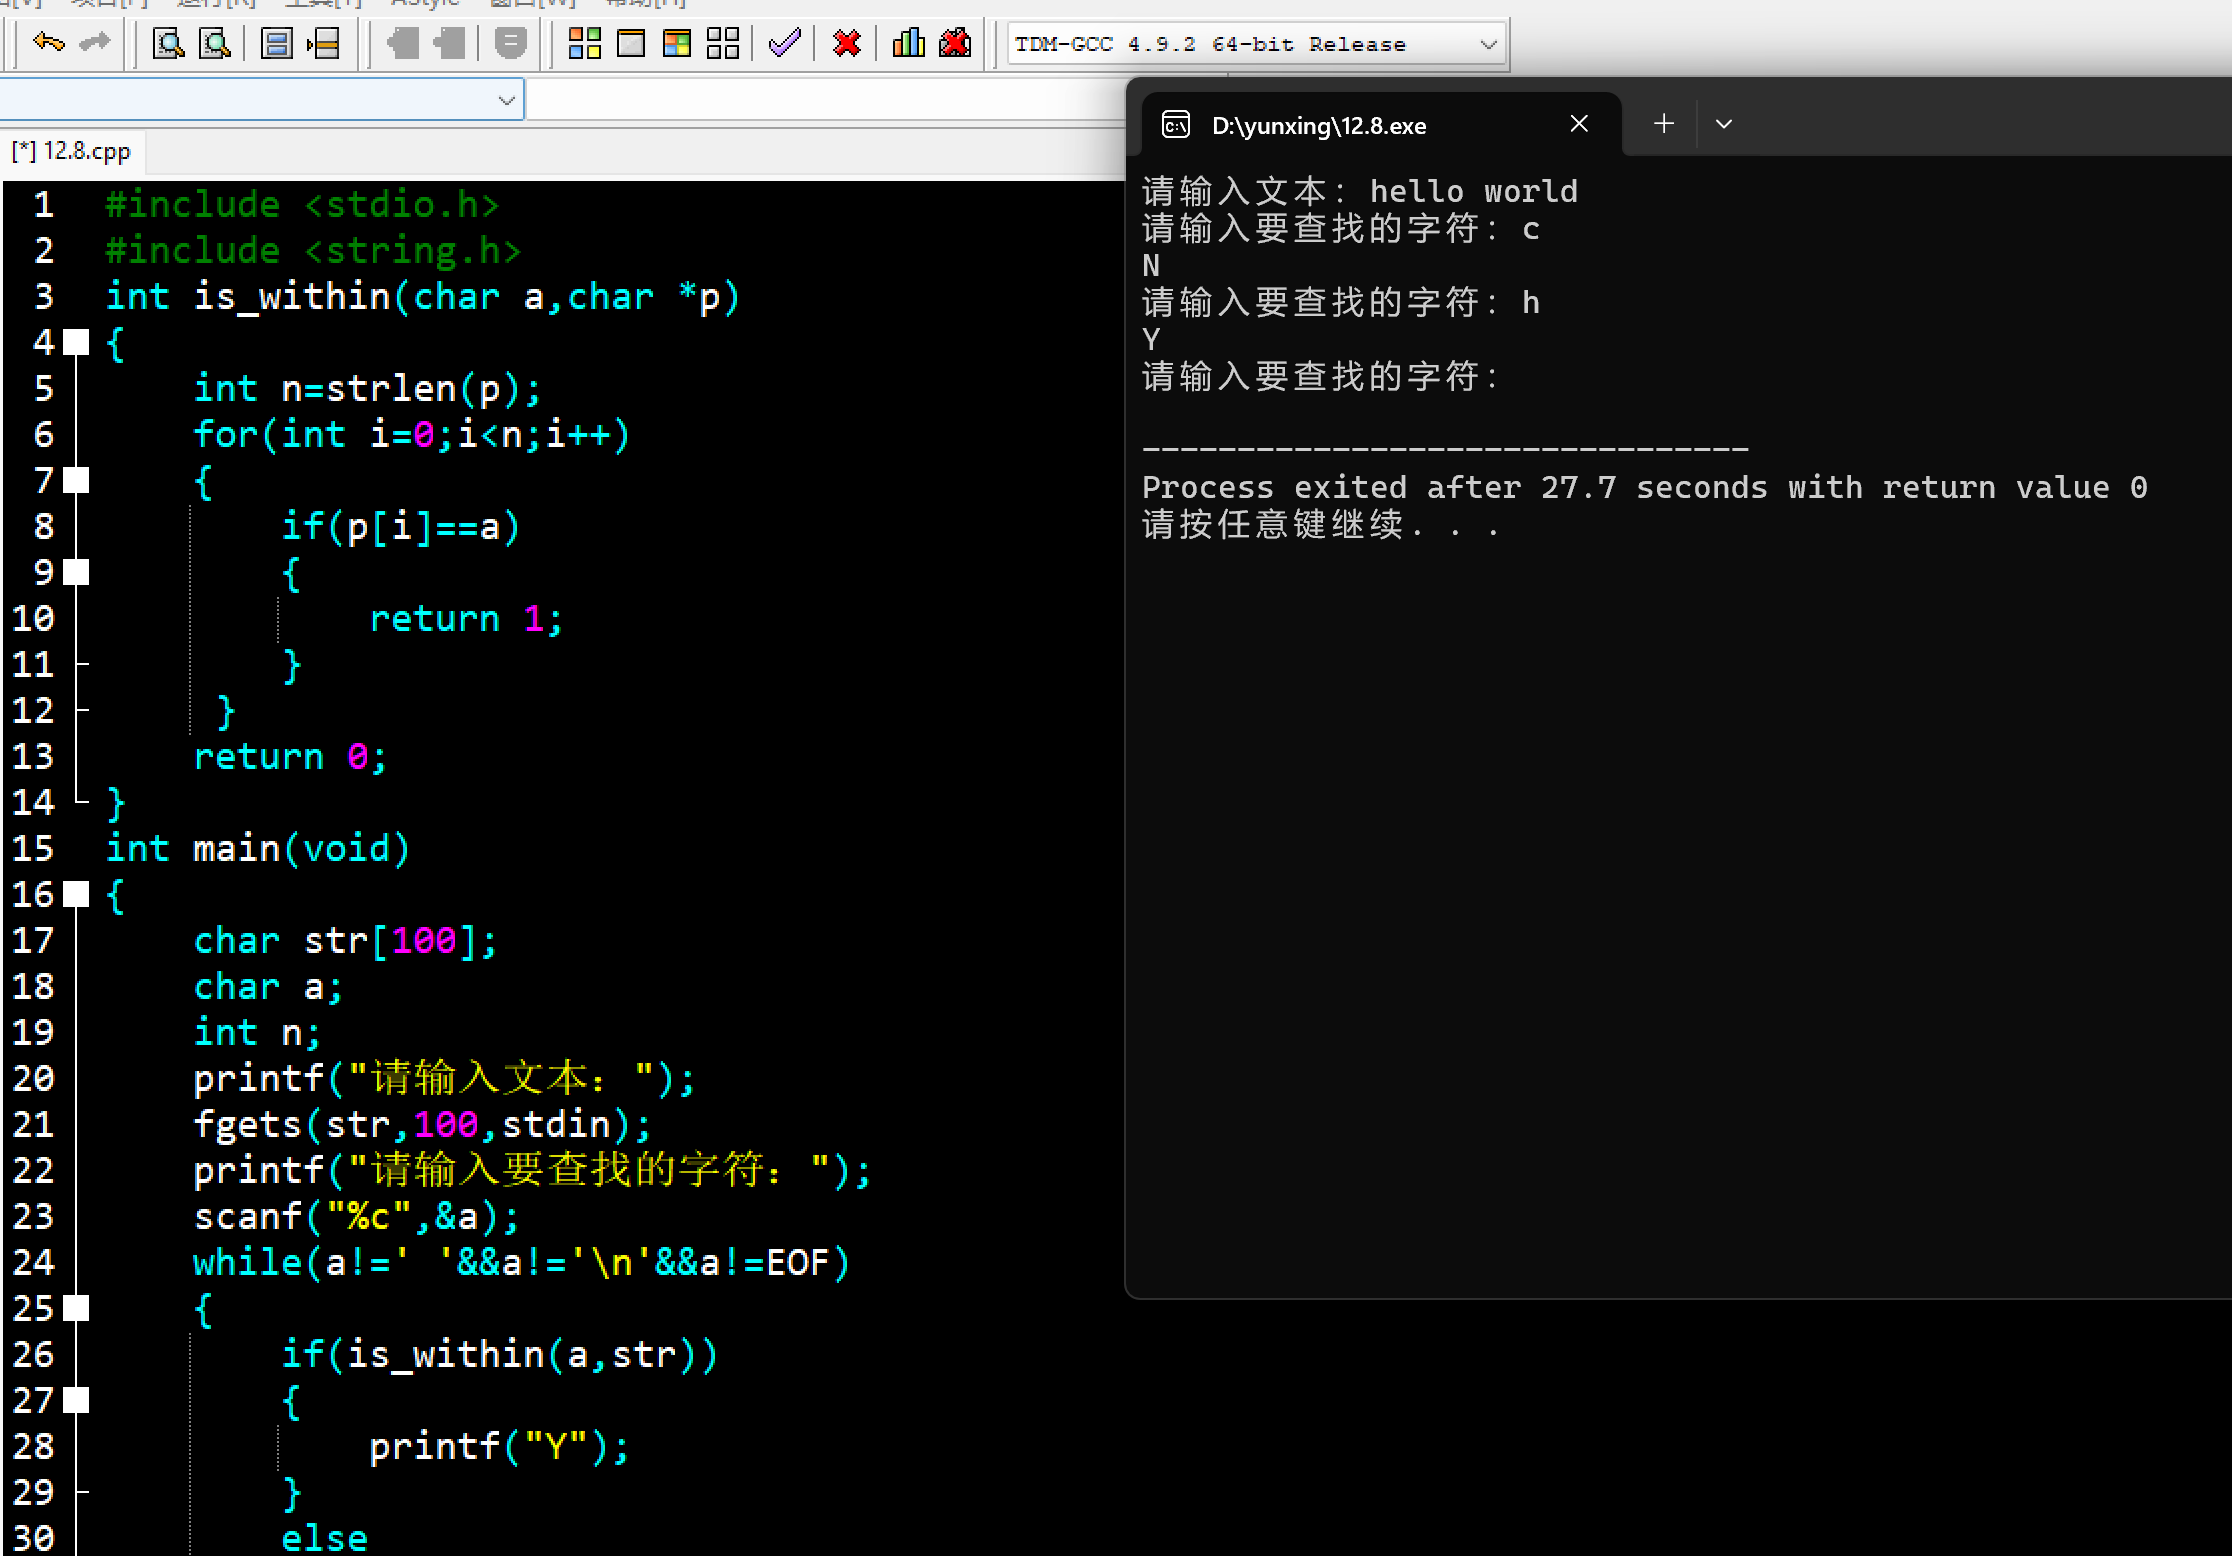Expand the class browser combo box

tap(506, 100)
